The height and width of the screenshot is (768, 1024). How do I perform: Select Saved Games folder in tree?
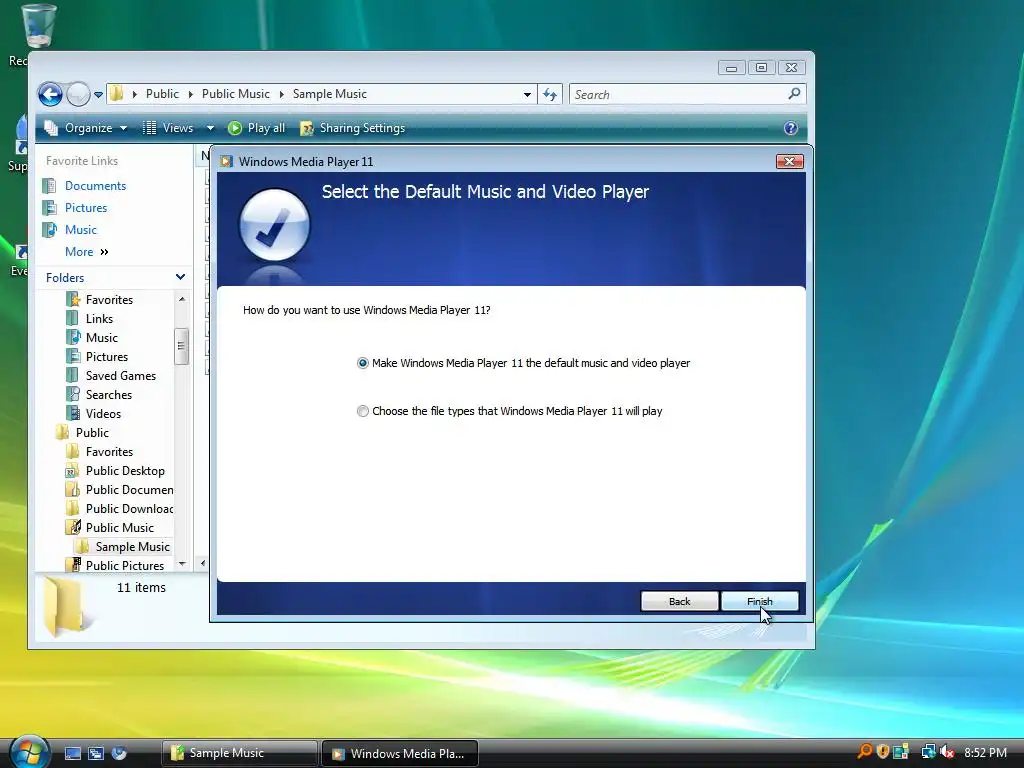click(x=121, y=376)
